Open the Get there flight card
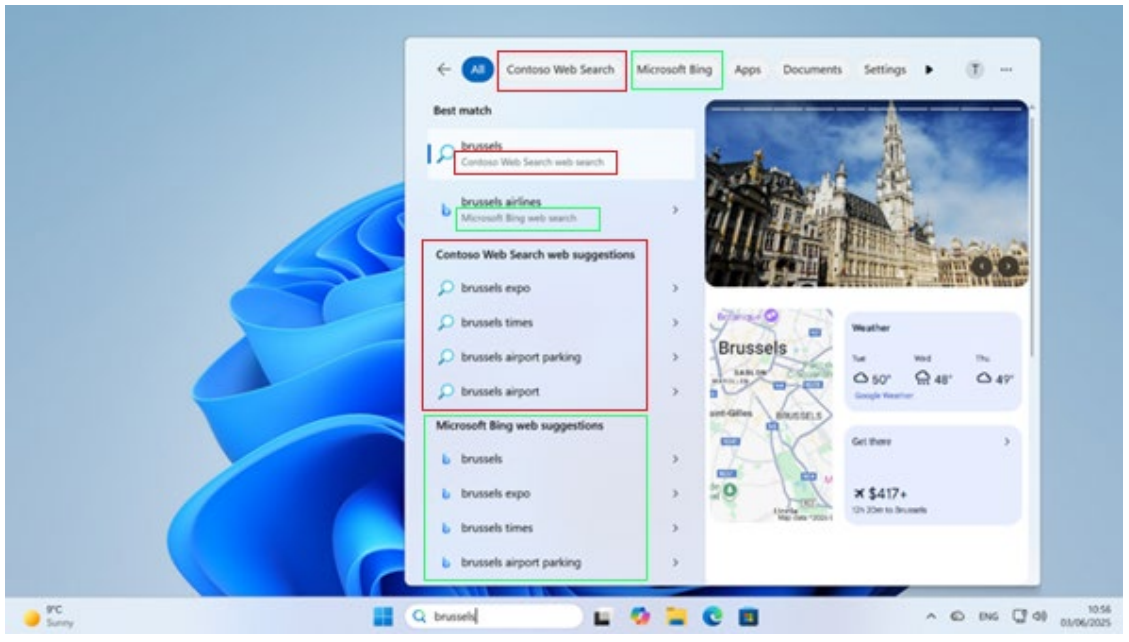This screenshot has width=1129, height=642. [x=933, y=475]
